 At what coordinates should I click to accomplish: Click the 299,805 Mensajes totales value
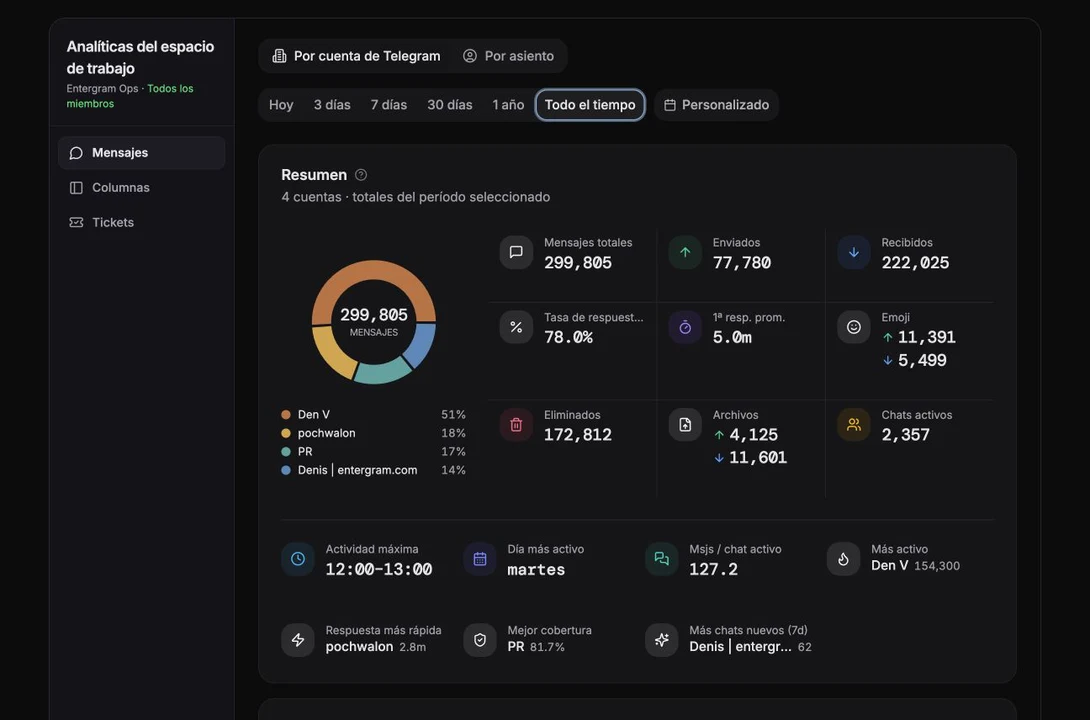[578, 263]
